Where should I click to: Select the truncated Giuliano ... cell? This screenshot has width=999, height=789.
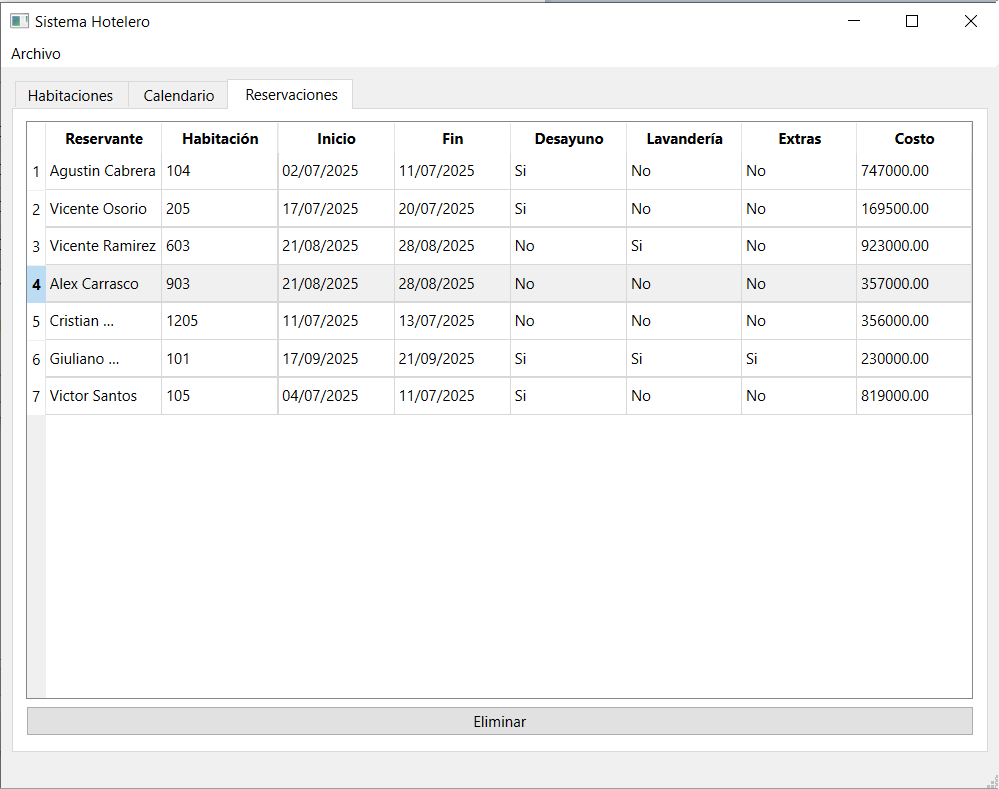coord(103,359)
